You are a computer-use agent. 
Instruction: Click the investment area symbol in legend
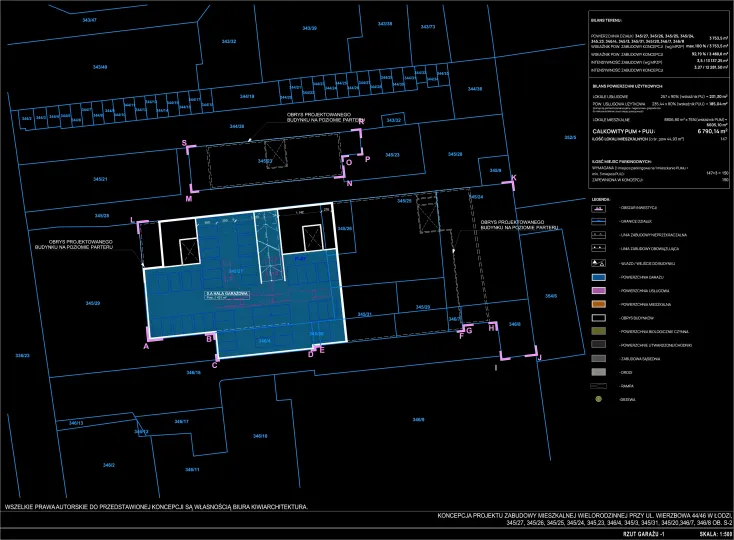click(x=600, y=208)
